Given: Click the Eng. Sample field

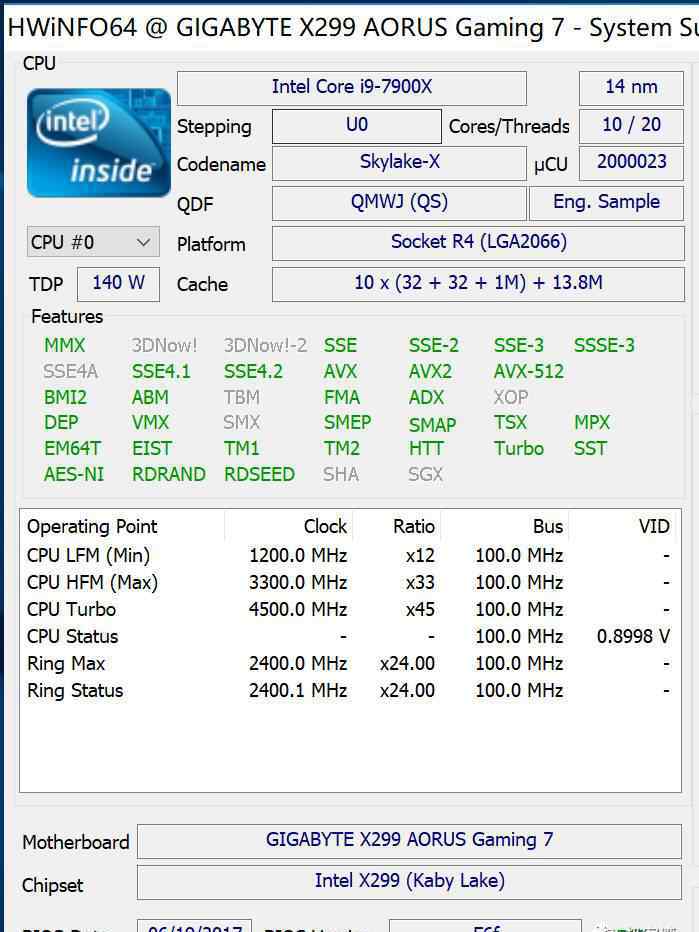Looking at the screenshot, I should click(606, 203).
